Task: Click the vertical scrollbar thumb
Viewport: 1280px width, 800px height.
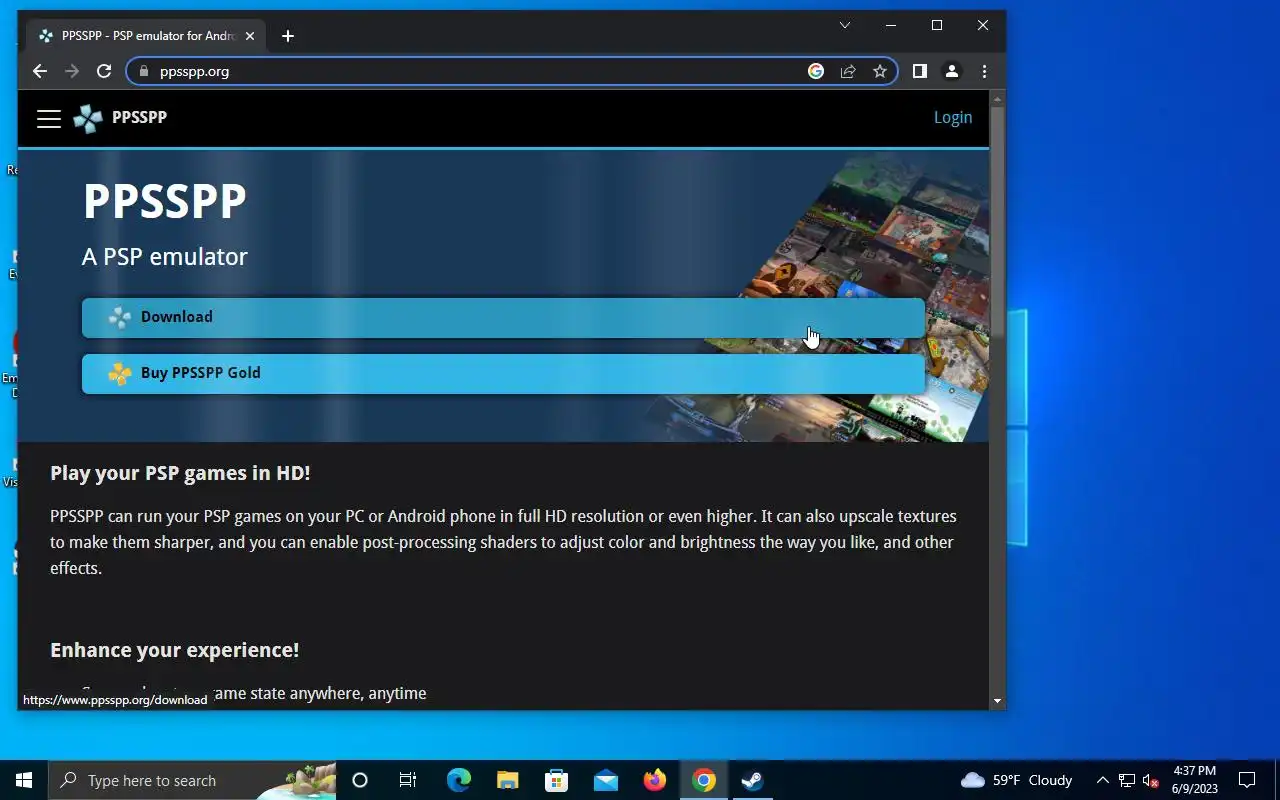Action: point(997,221)
